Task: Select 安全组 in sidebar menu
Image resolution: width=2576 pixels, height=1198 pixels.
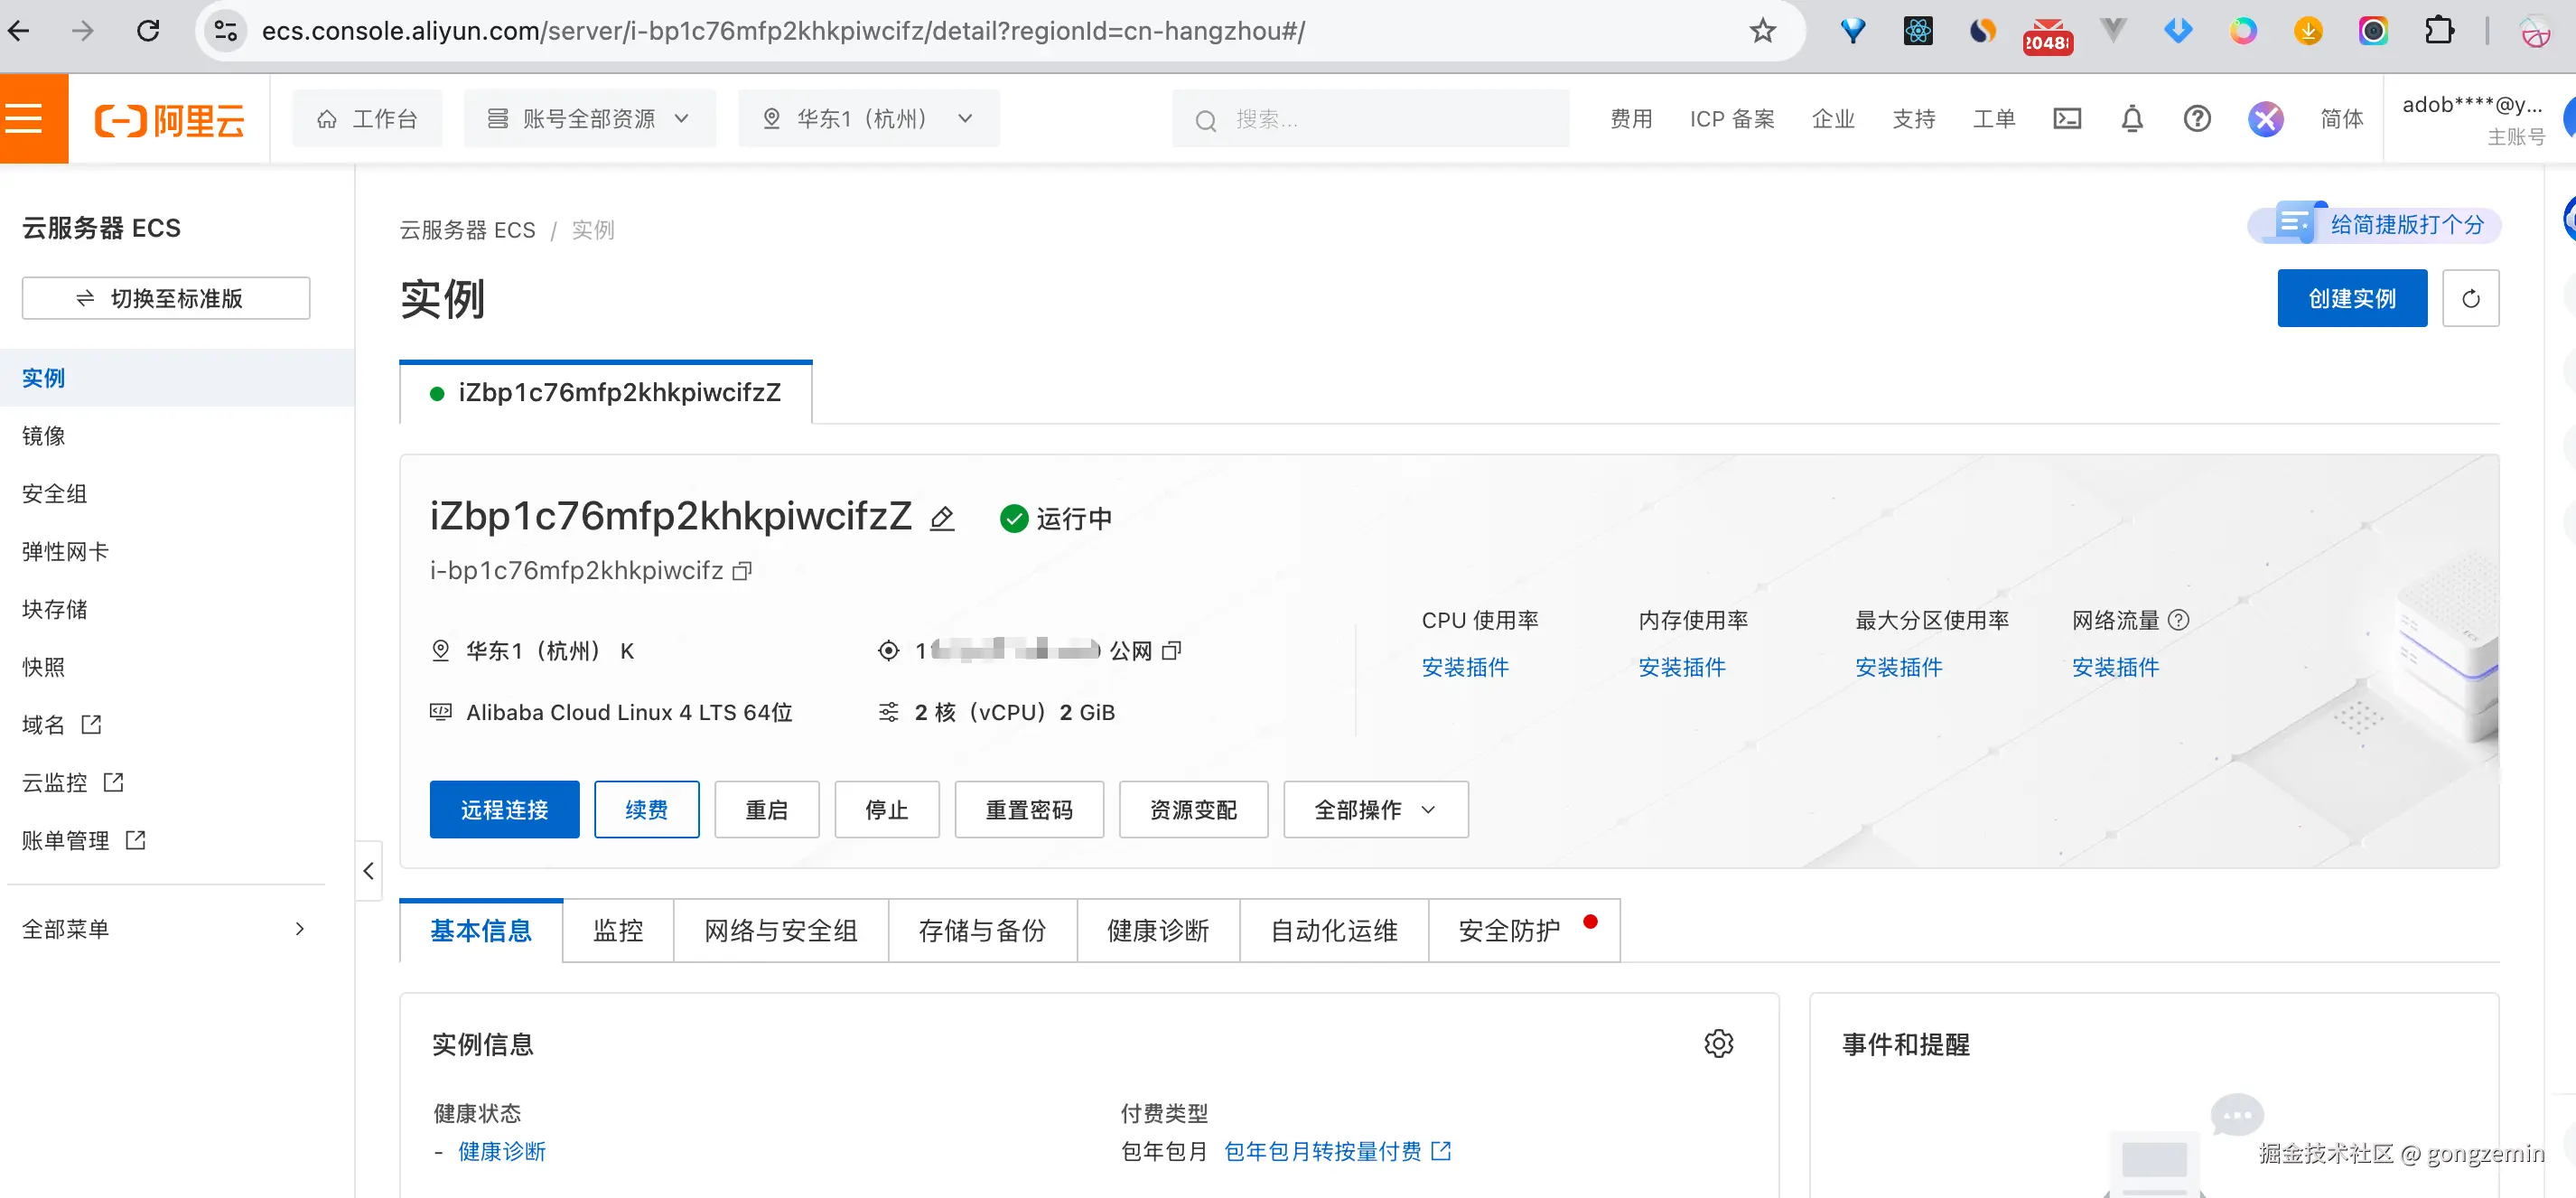Action: click(x=55, y=494)
